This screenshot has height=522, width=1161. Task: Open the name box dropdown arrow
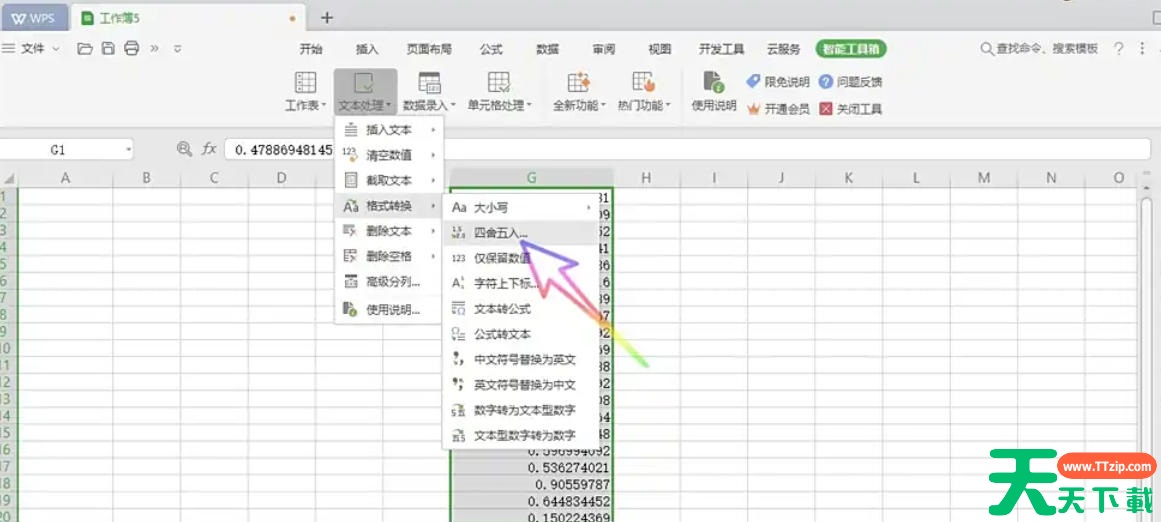coord(128,150)
